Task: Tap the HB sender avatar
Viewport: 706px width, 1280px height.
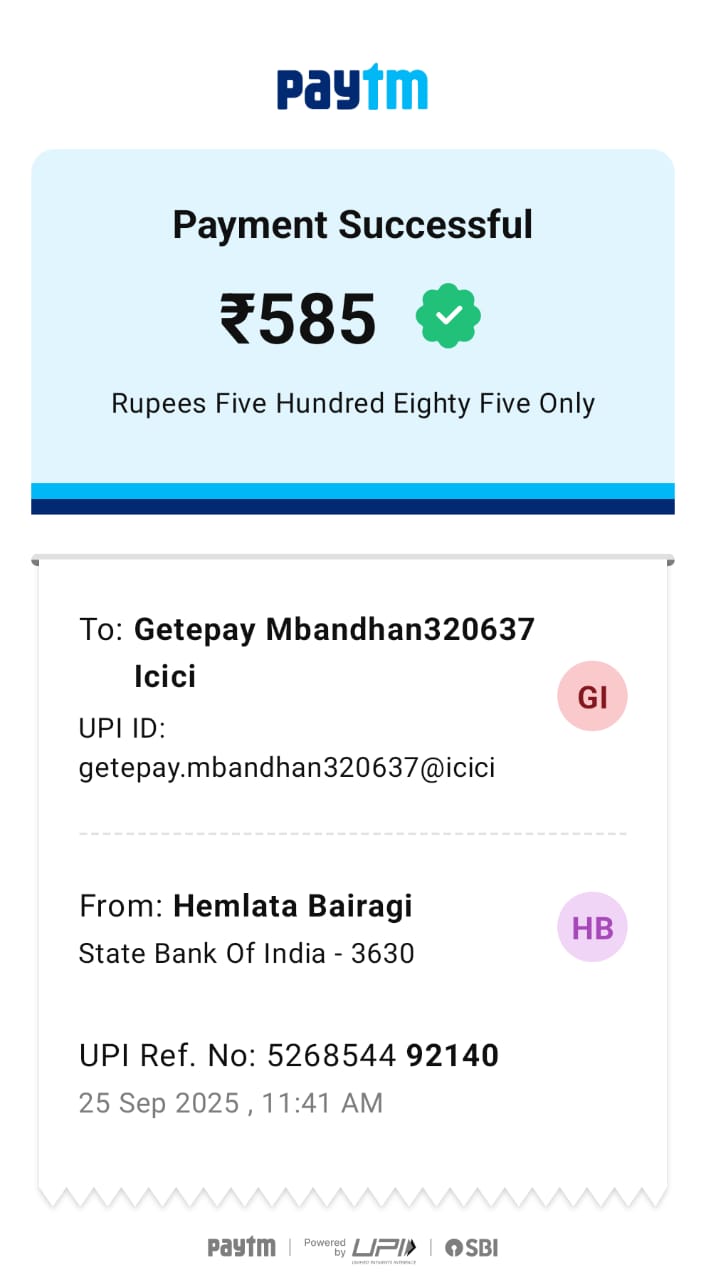Action: pos(592,927)
